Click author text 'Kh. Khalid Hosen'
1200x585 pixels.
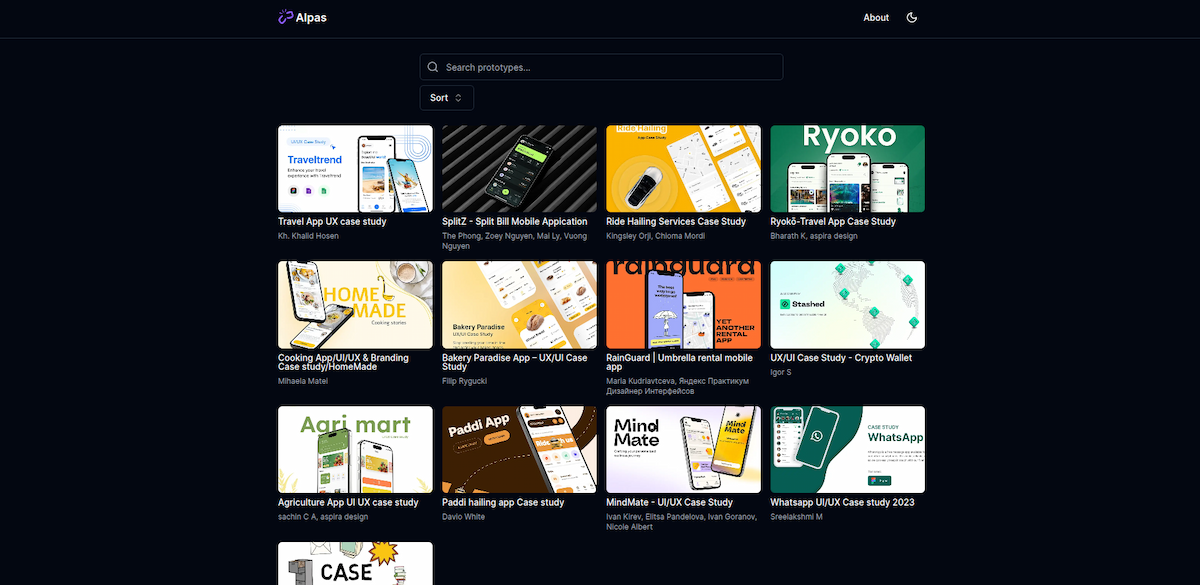(308, 236)
